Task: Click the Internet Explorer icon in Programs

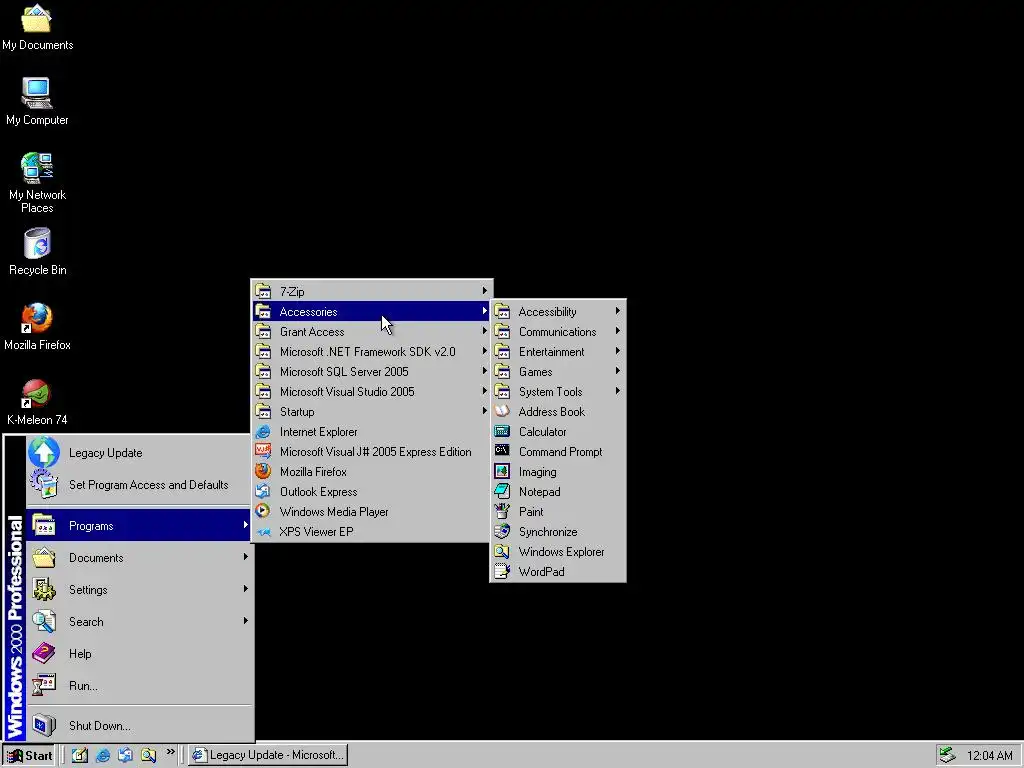Action: (x=263, y=432)
